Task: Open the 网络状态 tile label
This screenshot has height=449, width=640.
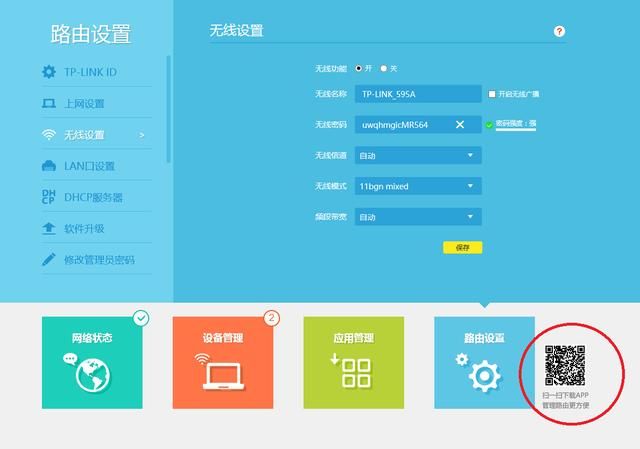Action: point(92,338)
